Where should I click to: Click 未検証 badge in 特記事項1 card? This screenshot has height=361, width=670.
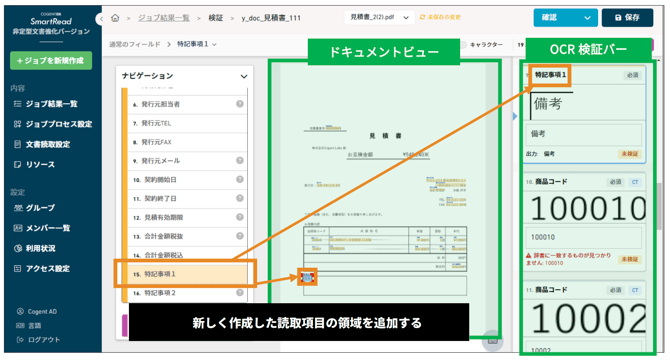[x=629, y=154]
